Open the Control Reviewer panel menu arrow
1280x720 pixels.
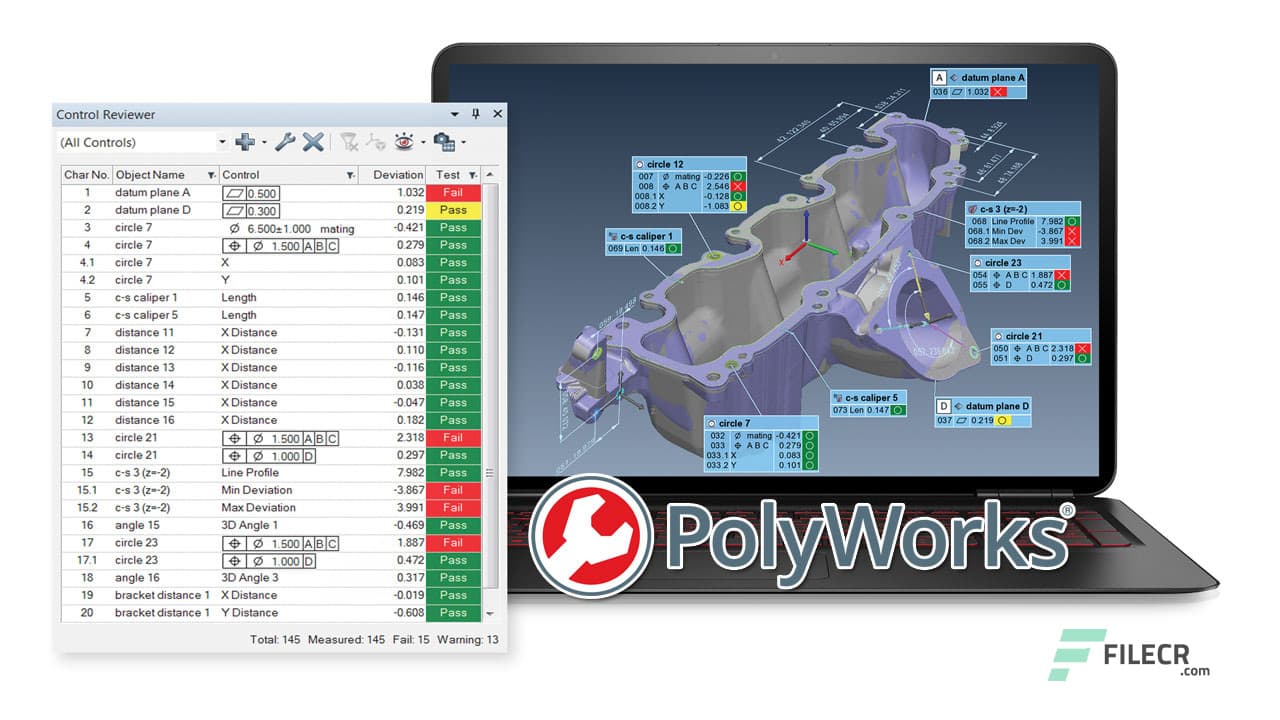point(455,114)
